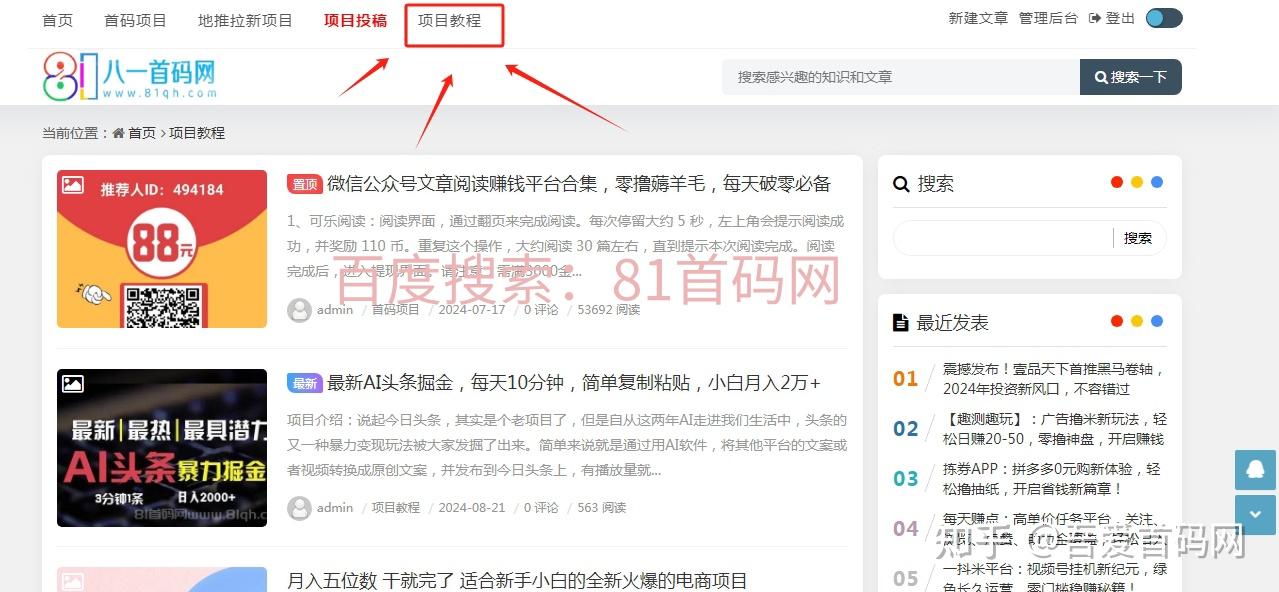Toggle the dark mode switch
The width and height of the screenshot is (1279, 592).
point(1164,18)
